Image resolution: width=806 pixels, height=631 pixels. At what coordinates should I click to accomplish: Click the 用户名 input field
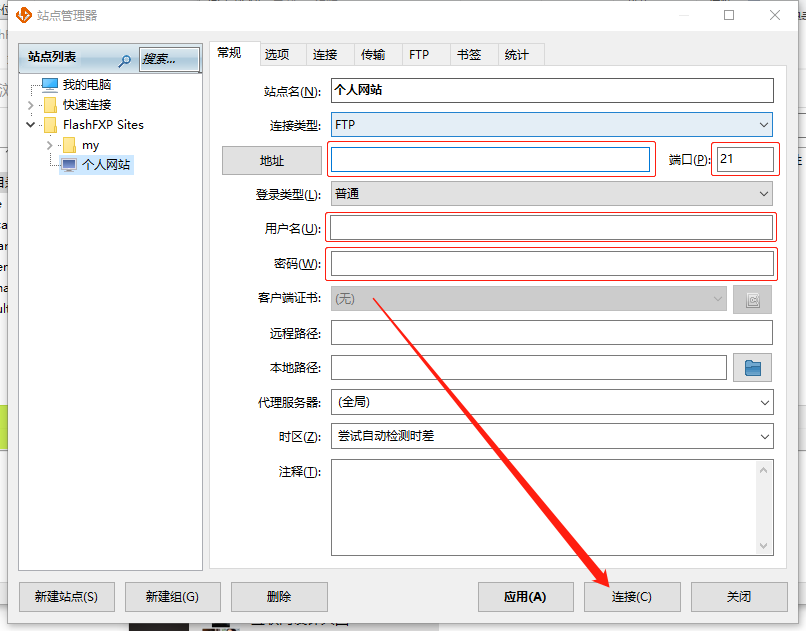[x=551, y=228]
